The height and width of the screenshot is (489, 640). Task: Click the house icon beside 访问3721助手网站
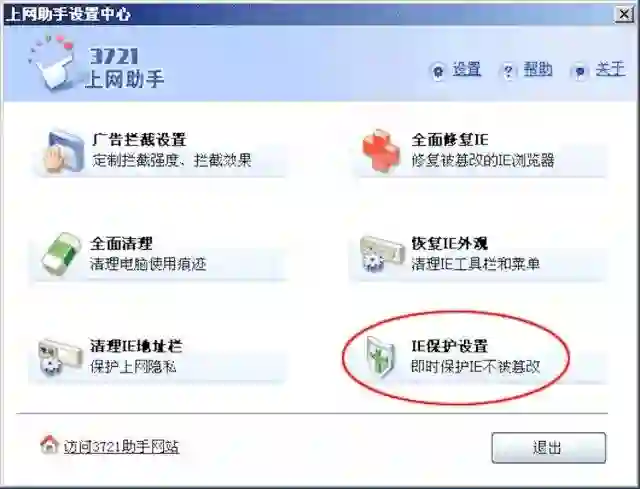point(49,445)
